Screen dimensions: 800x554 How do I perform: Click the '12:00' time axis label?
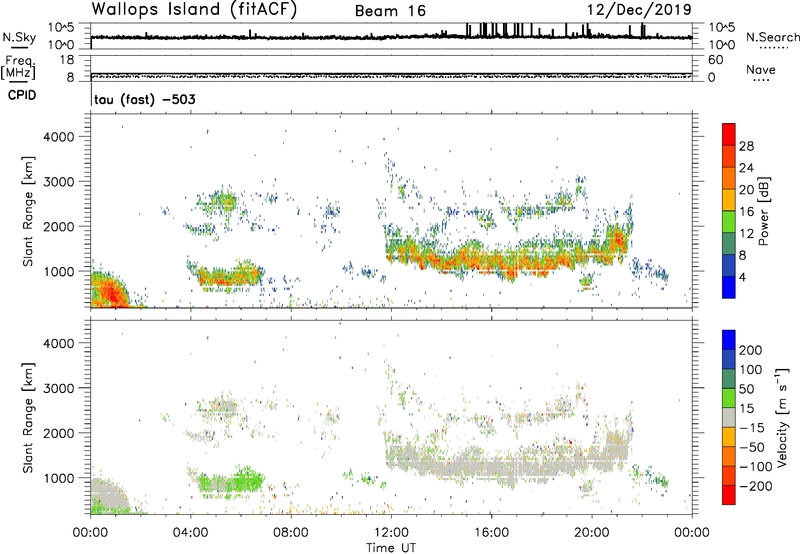391,533
